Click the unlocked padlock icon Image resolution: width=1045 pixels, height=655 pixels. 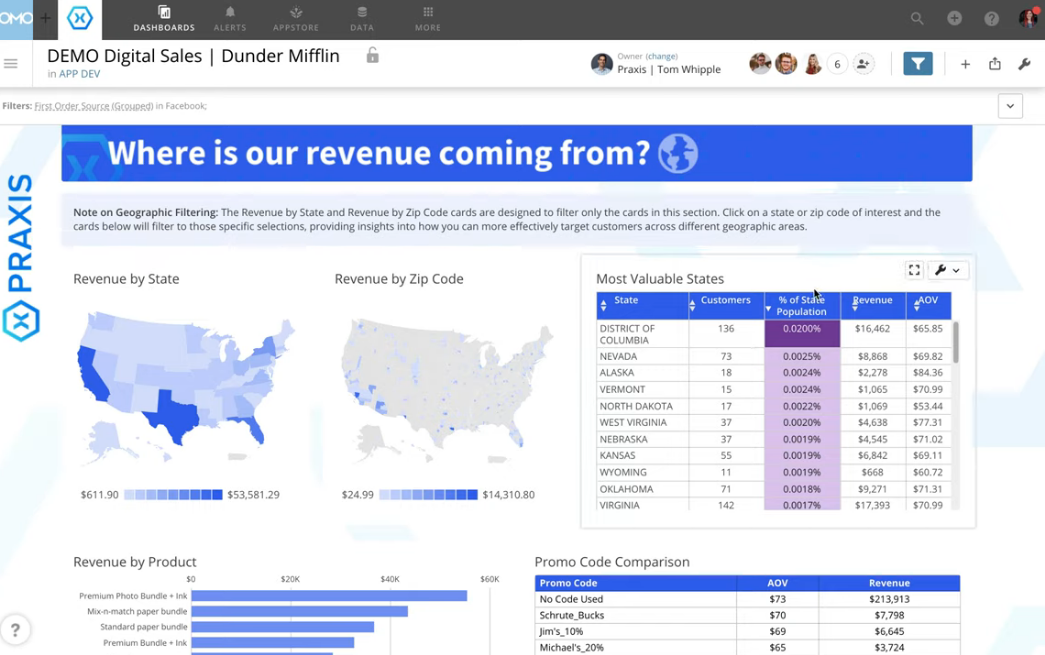[x=373, y=55]
